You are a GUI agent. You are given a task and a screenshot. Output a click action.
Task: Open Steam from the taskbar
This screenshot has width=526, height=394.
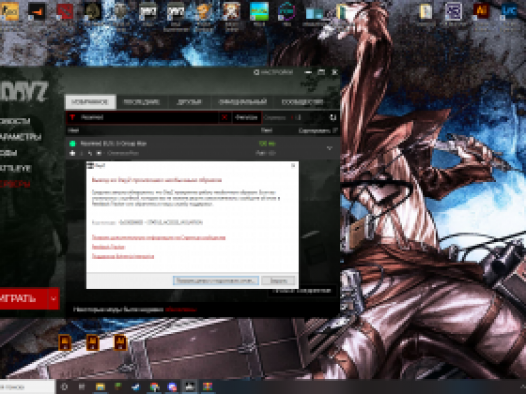(136, 387)
